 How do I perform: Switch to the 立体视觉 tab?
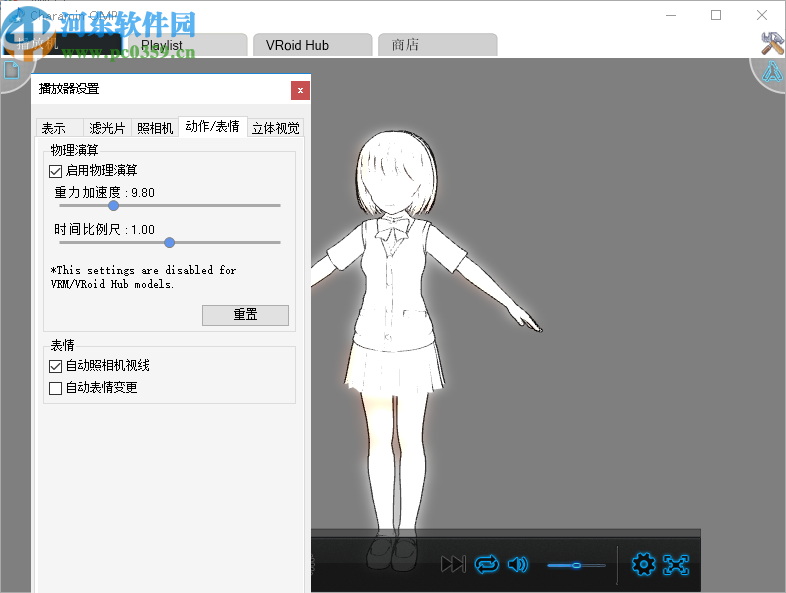tap(276, 128)
